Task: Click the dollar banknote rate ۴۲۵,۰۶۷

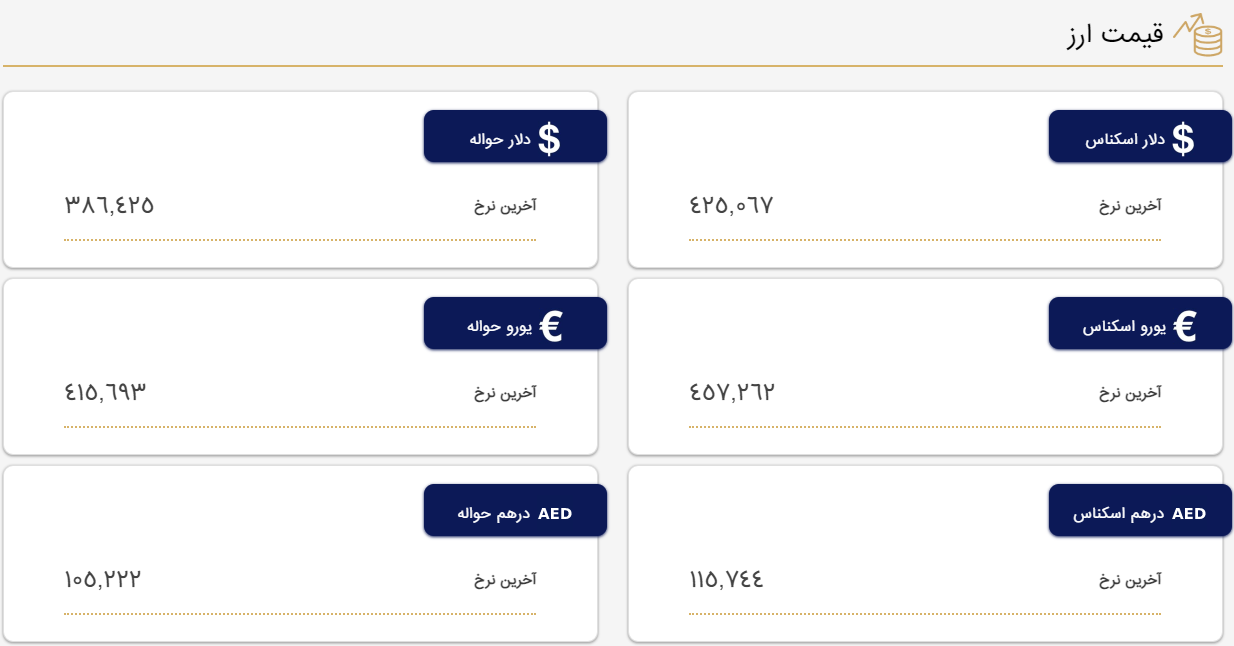Action: [731, 205]
